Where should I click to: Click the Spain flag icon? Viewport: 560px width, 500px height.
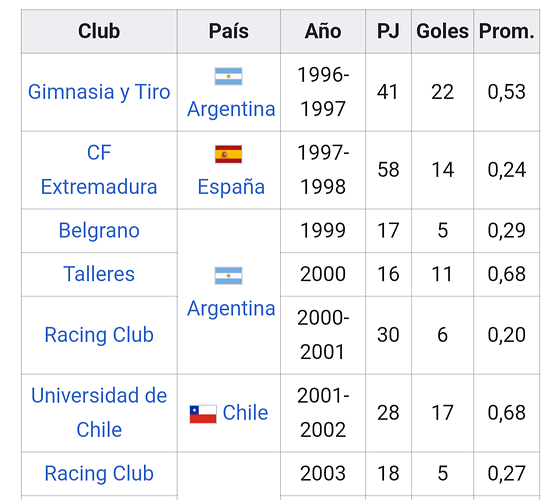tap(229, 154)
